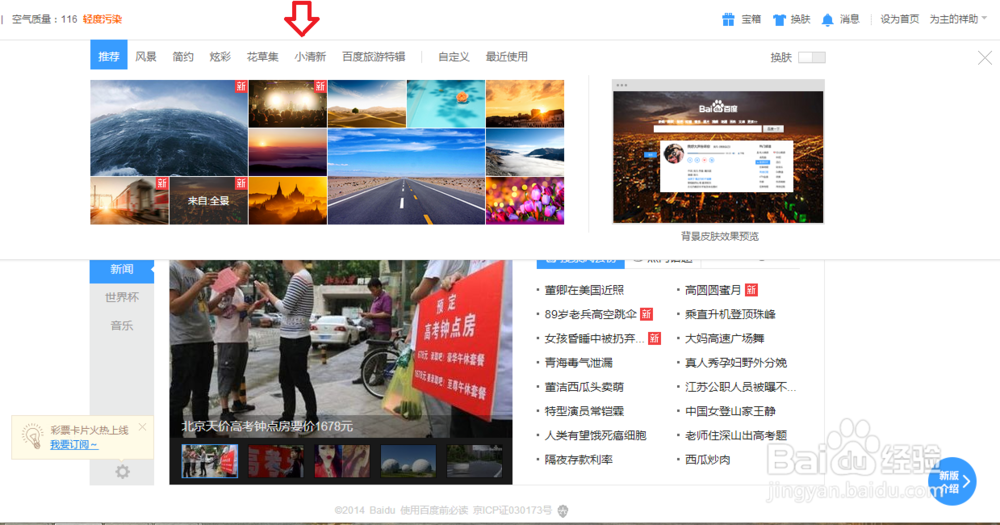Select carousel thumbnail of white domes
The width and height of the screenshot is (1000, 525).
click(x=408, y=461)
